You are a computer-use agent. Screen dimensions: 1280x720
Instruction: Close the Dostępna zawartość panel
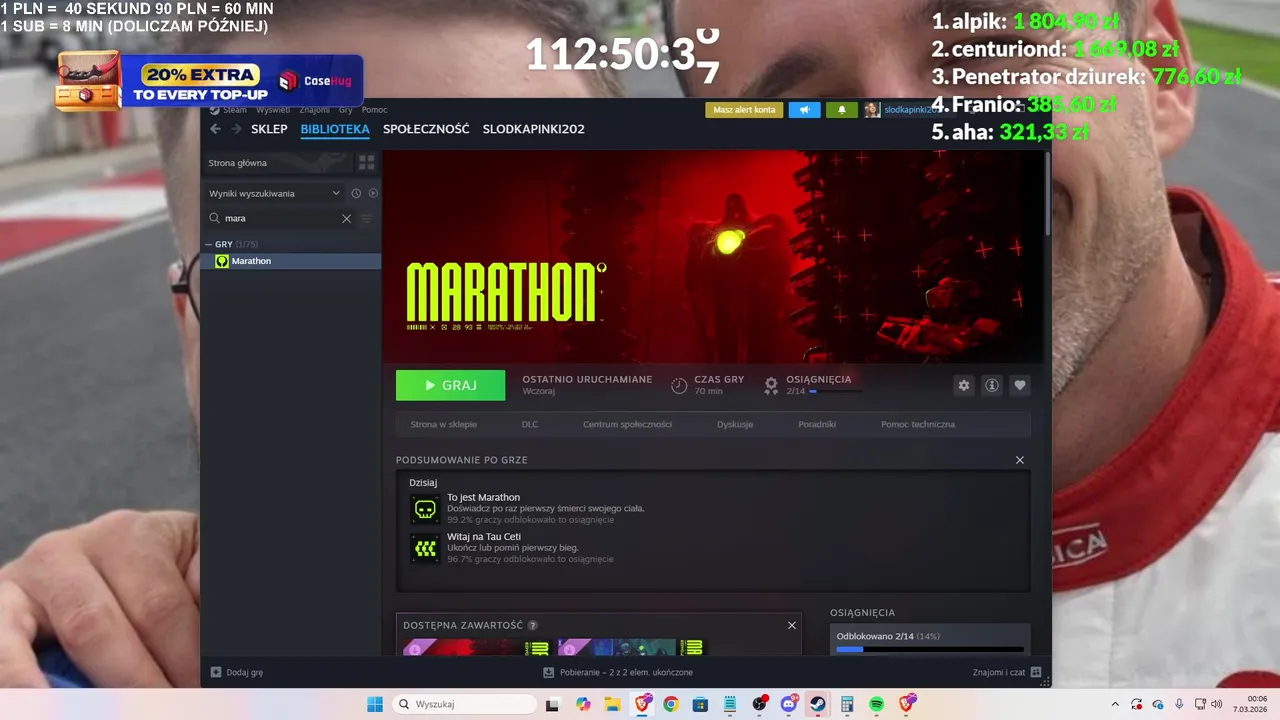(792, 625)
